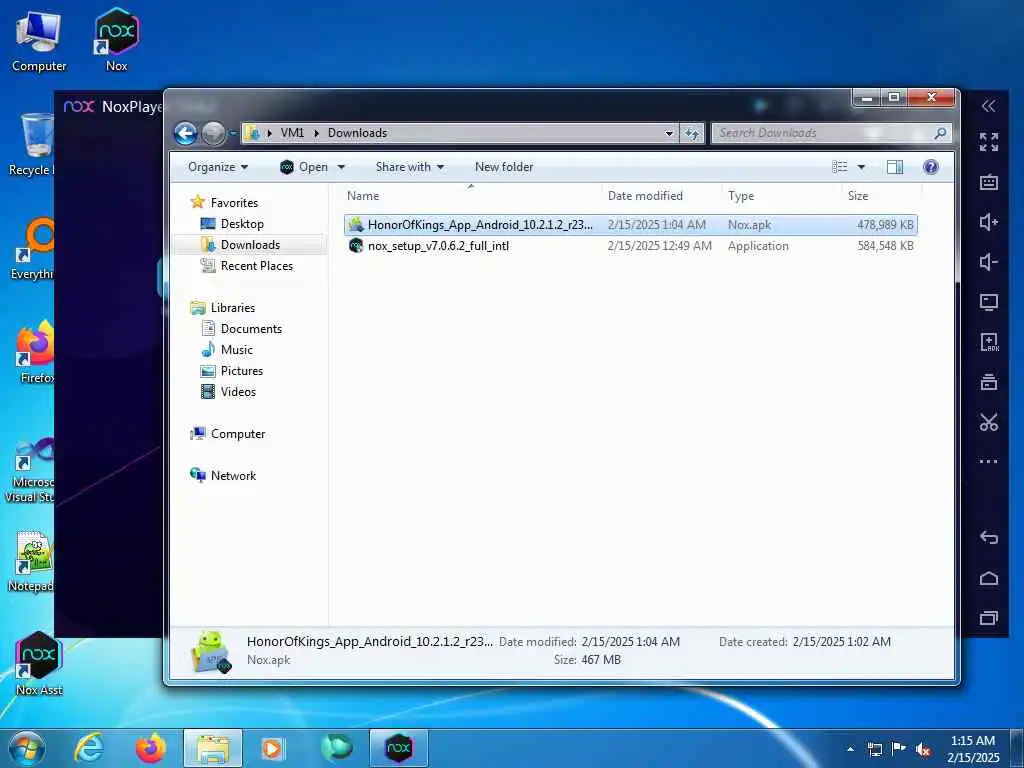The height and width of the screenshot is (768, 1024).
Task: Open Windows Media Player from taskbar
Action: coord(272,748)
